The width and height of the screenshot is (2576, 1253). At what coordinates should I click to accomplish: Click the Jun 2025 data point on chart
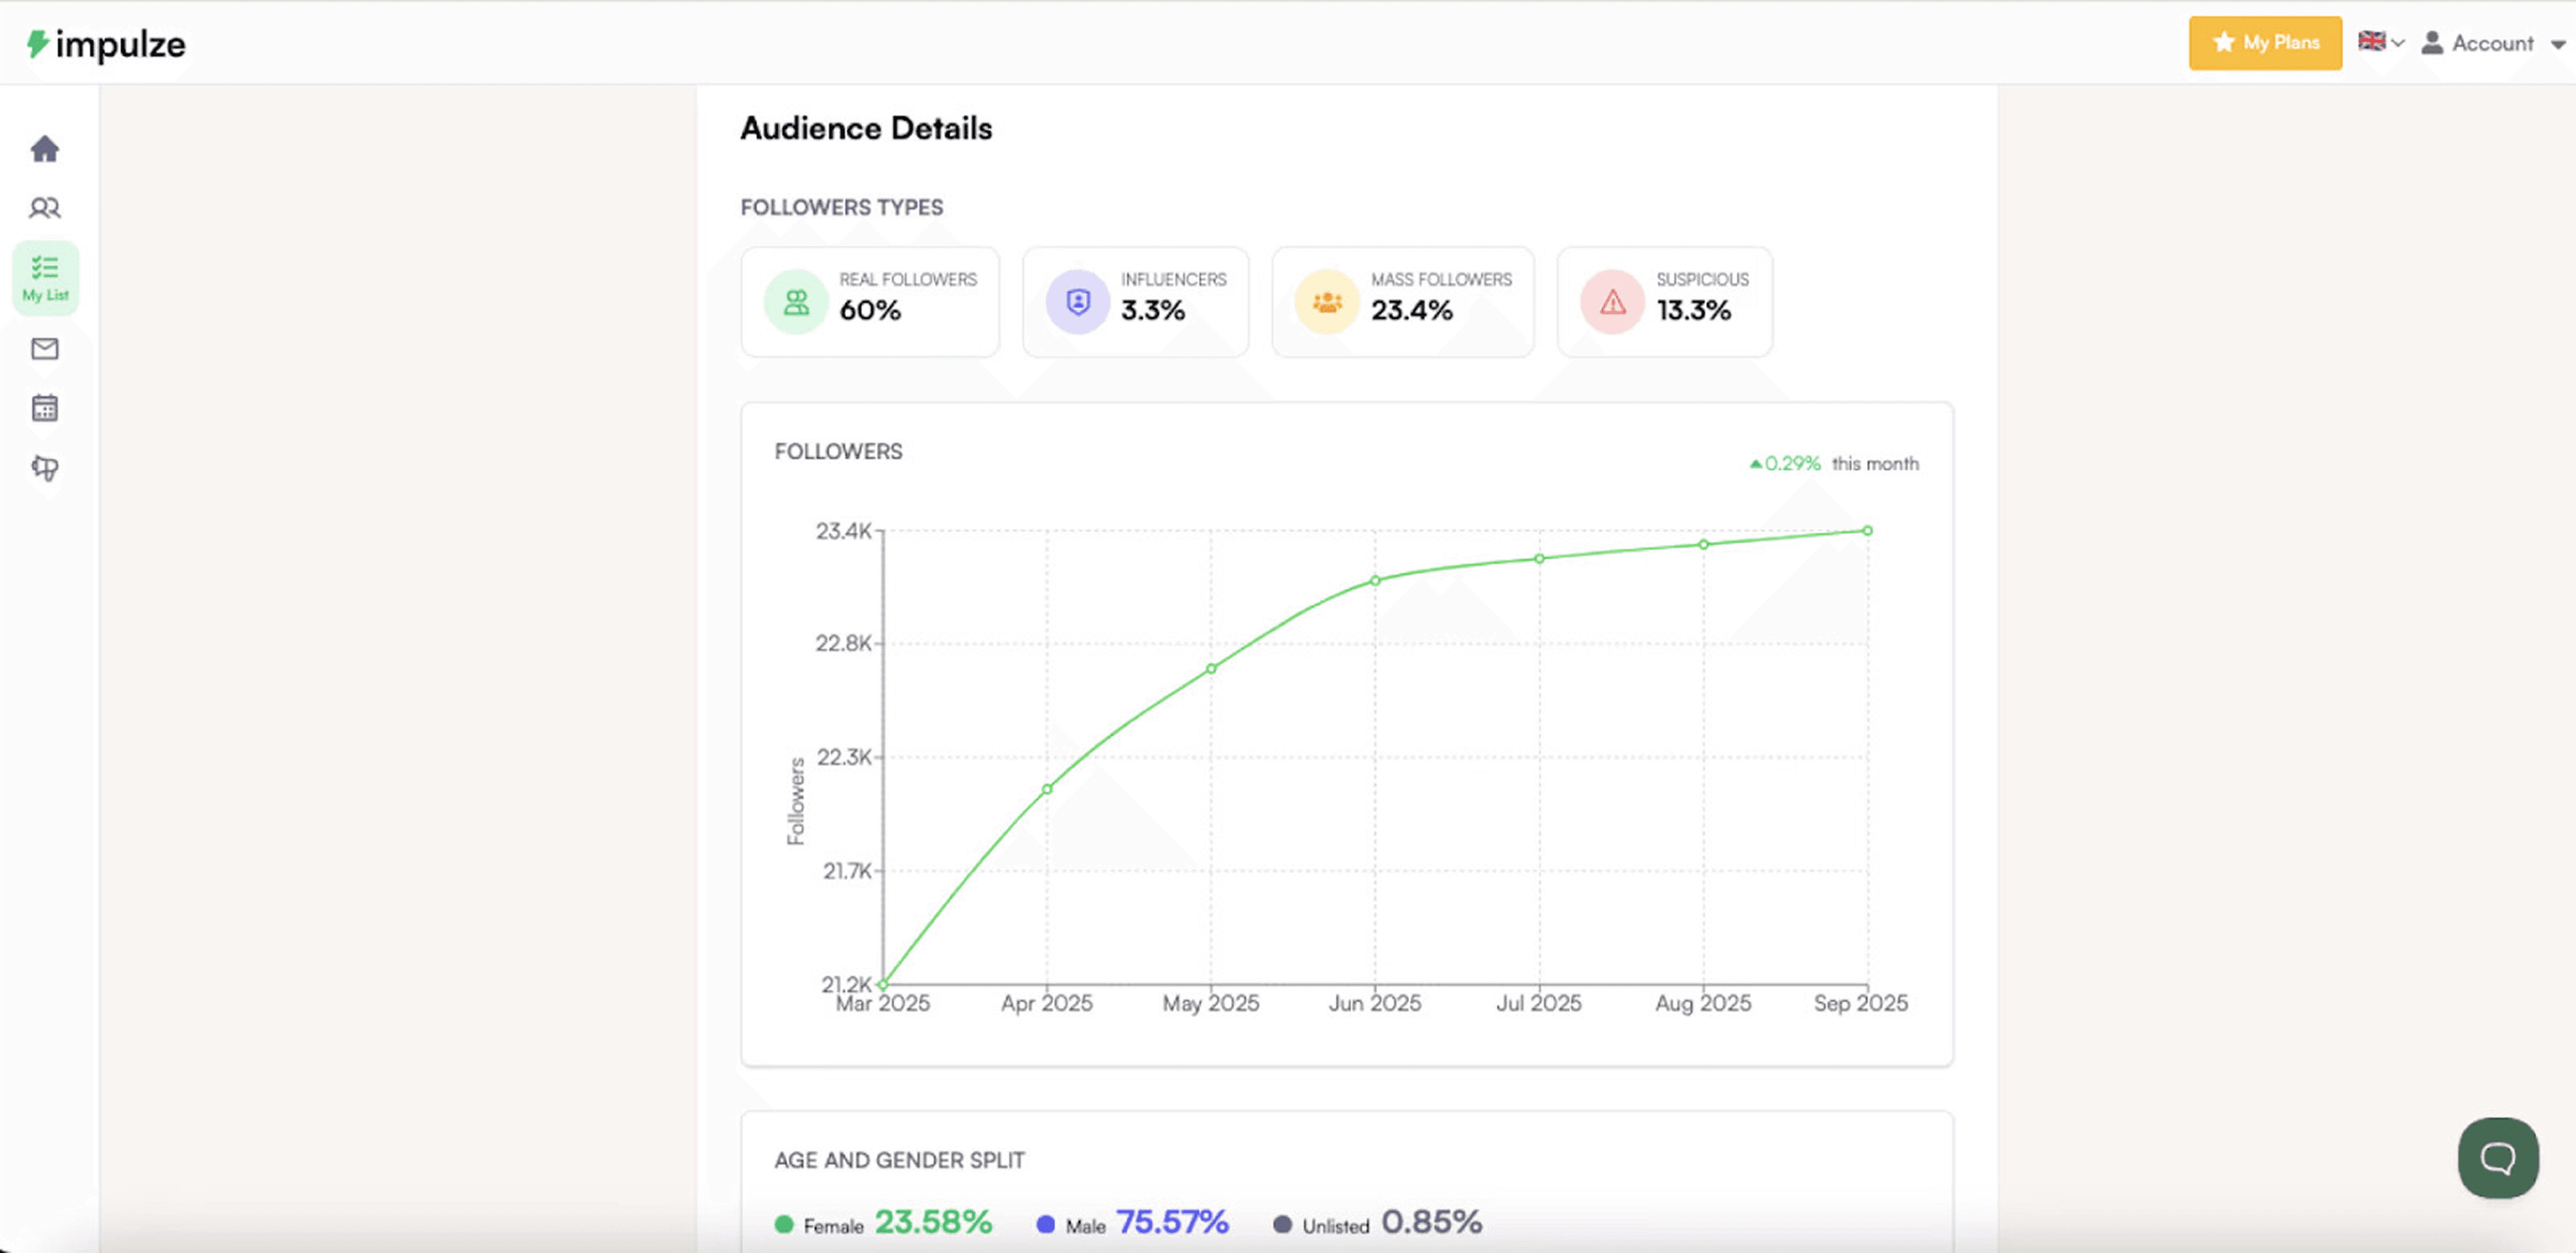tap(1375, 580)
